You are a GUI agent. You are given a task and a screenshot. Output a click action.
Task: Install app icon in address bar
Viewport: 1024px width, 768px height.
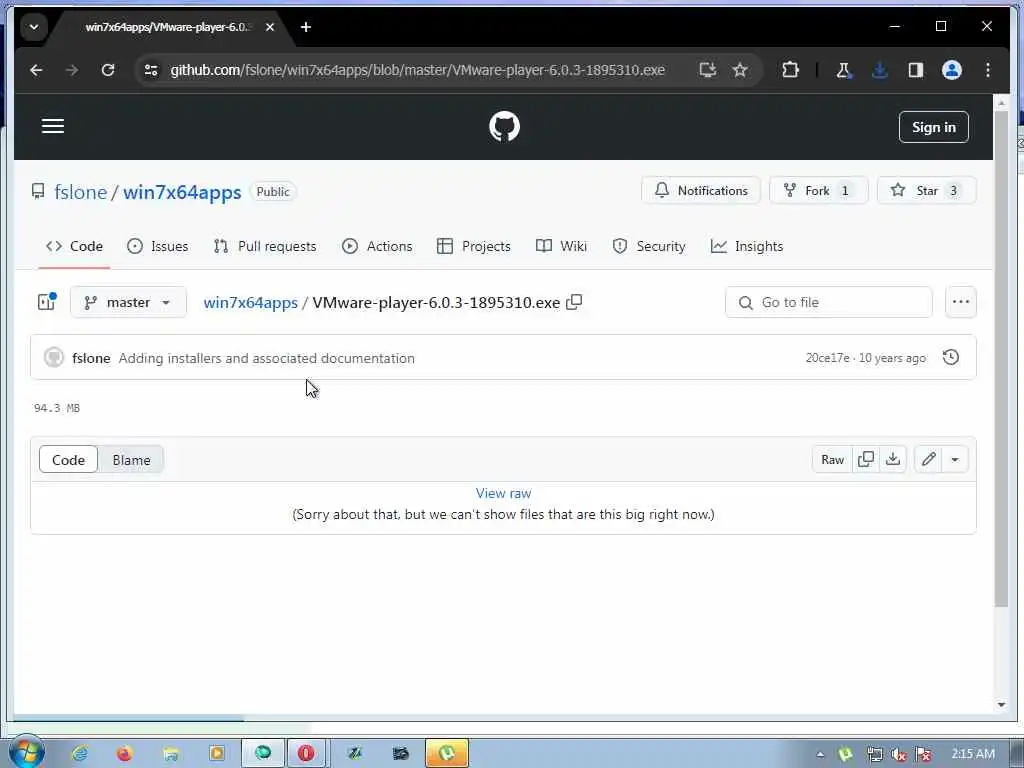point(707,70)
